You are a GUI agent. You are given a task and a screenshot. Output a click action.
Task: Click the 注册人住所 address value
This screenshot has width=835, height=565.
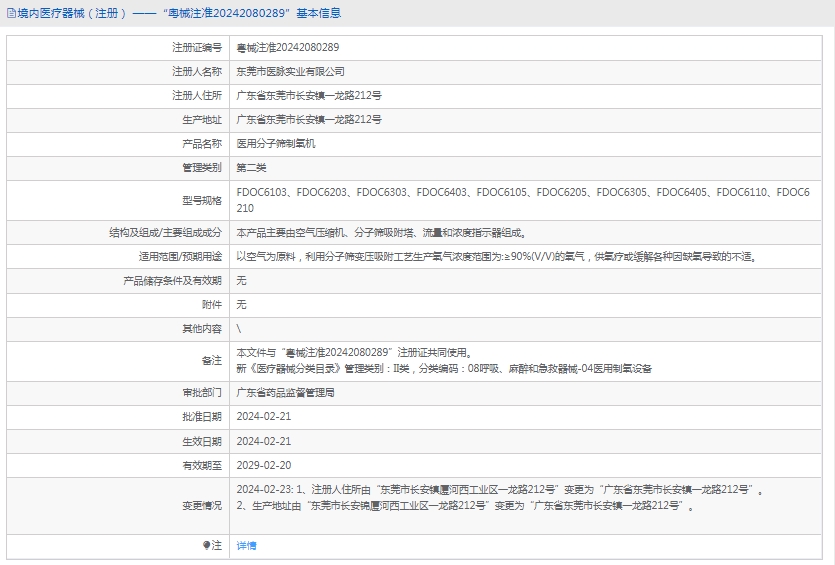point(308,95)
